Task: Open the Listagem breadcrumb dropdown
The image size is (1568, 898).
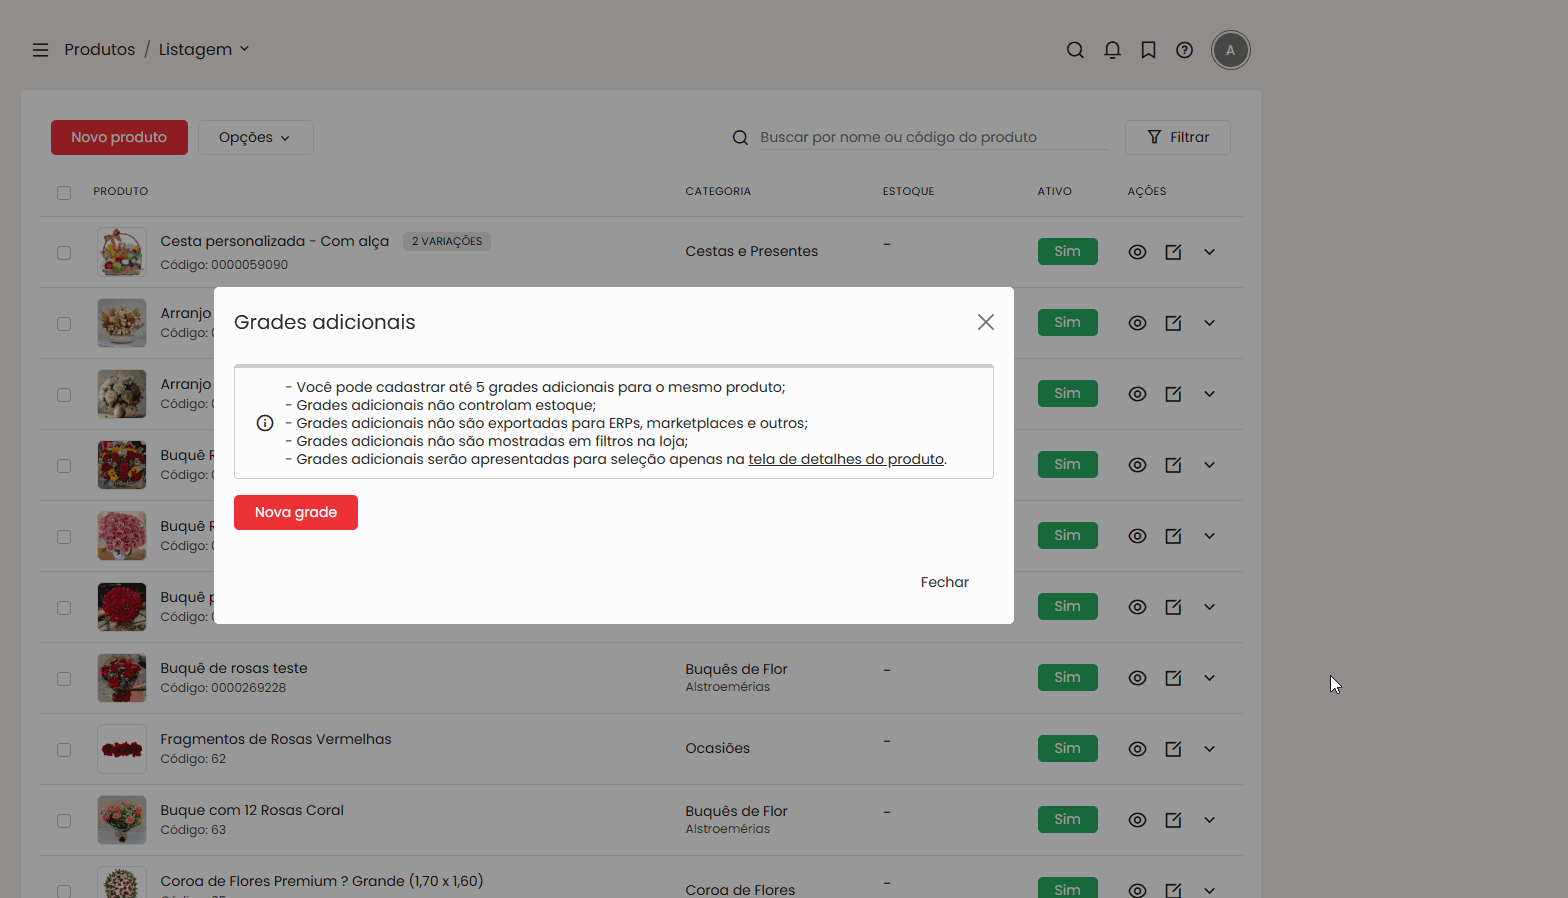Action: (204, 50)
